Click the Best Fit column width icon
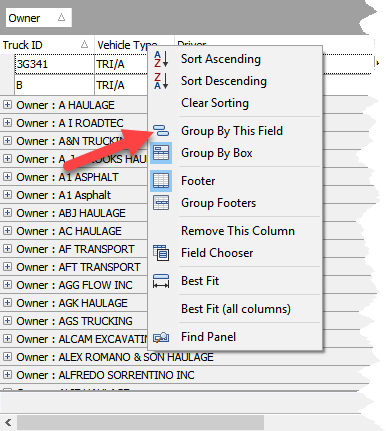The width and height of the screenshot is (386, 431). tap(161, 281)
